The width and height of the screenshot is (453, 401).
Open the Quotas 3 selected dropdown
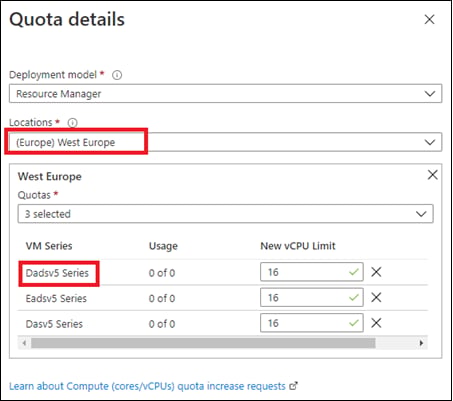click(226, 214)
